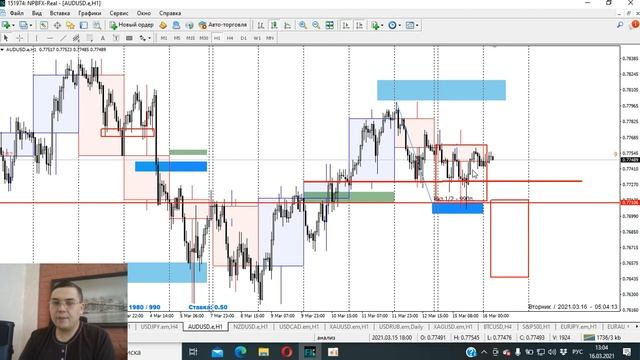Expand the Periods clock dropdown arrow
Image resolution: width=640 pixels, height=360 pixels.
pyautogui.click(x=399, y=25)
